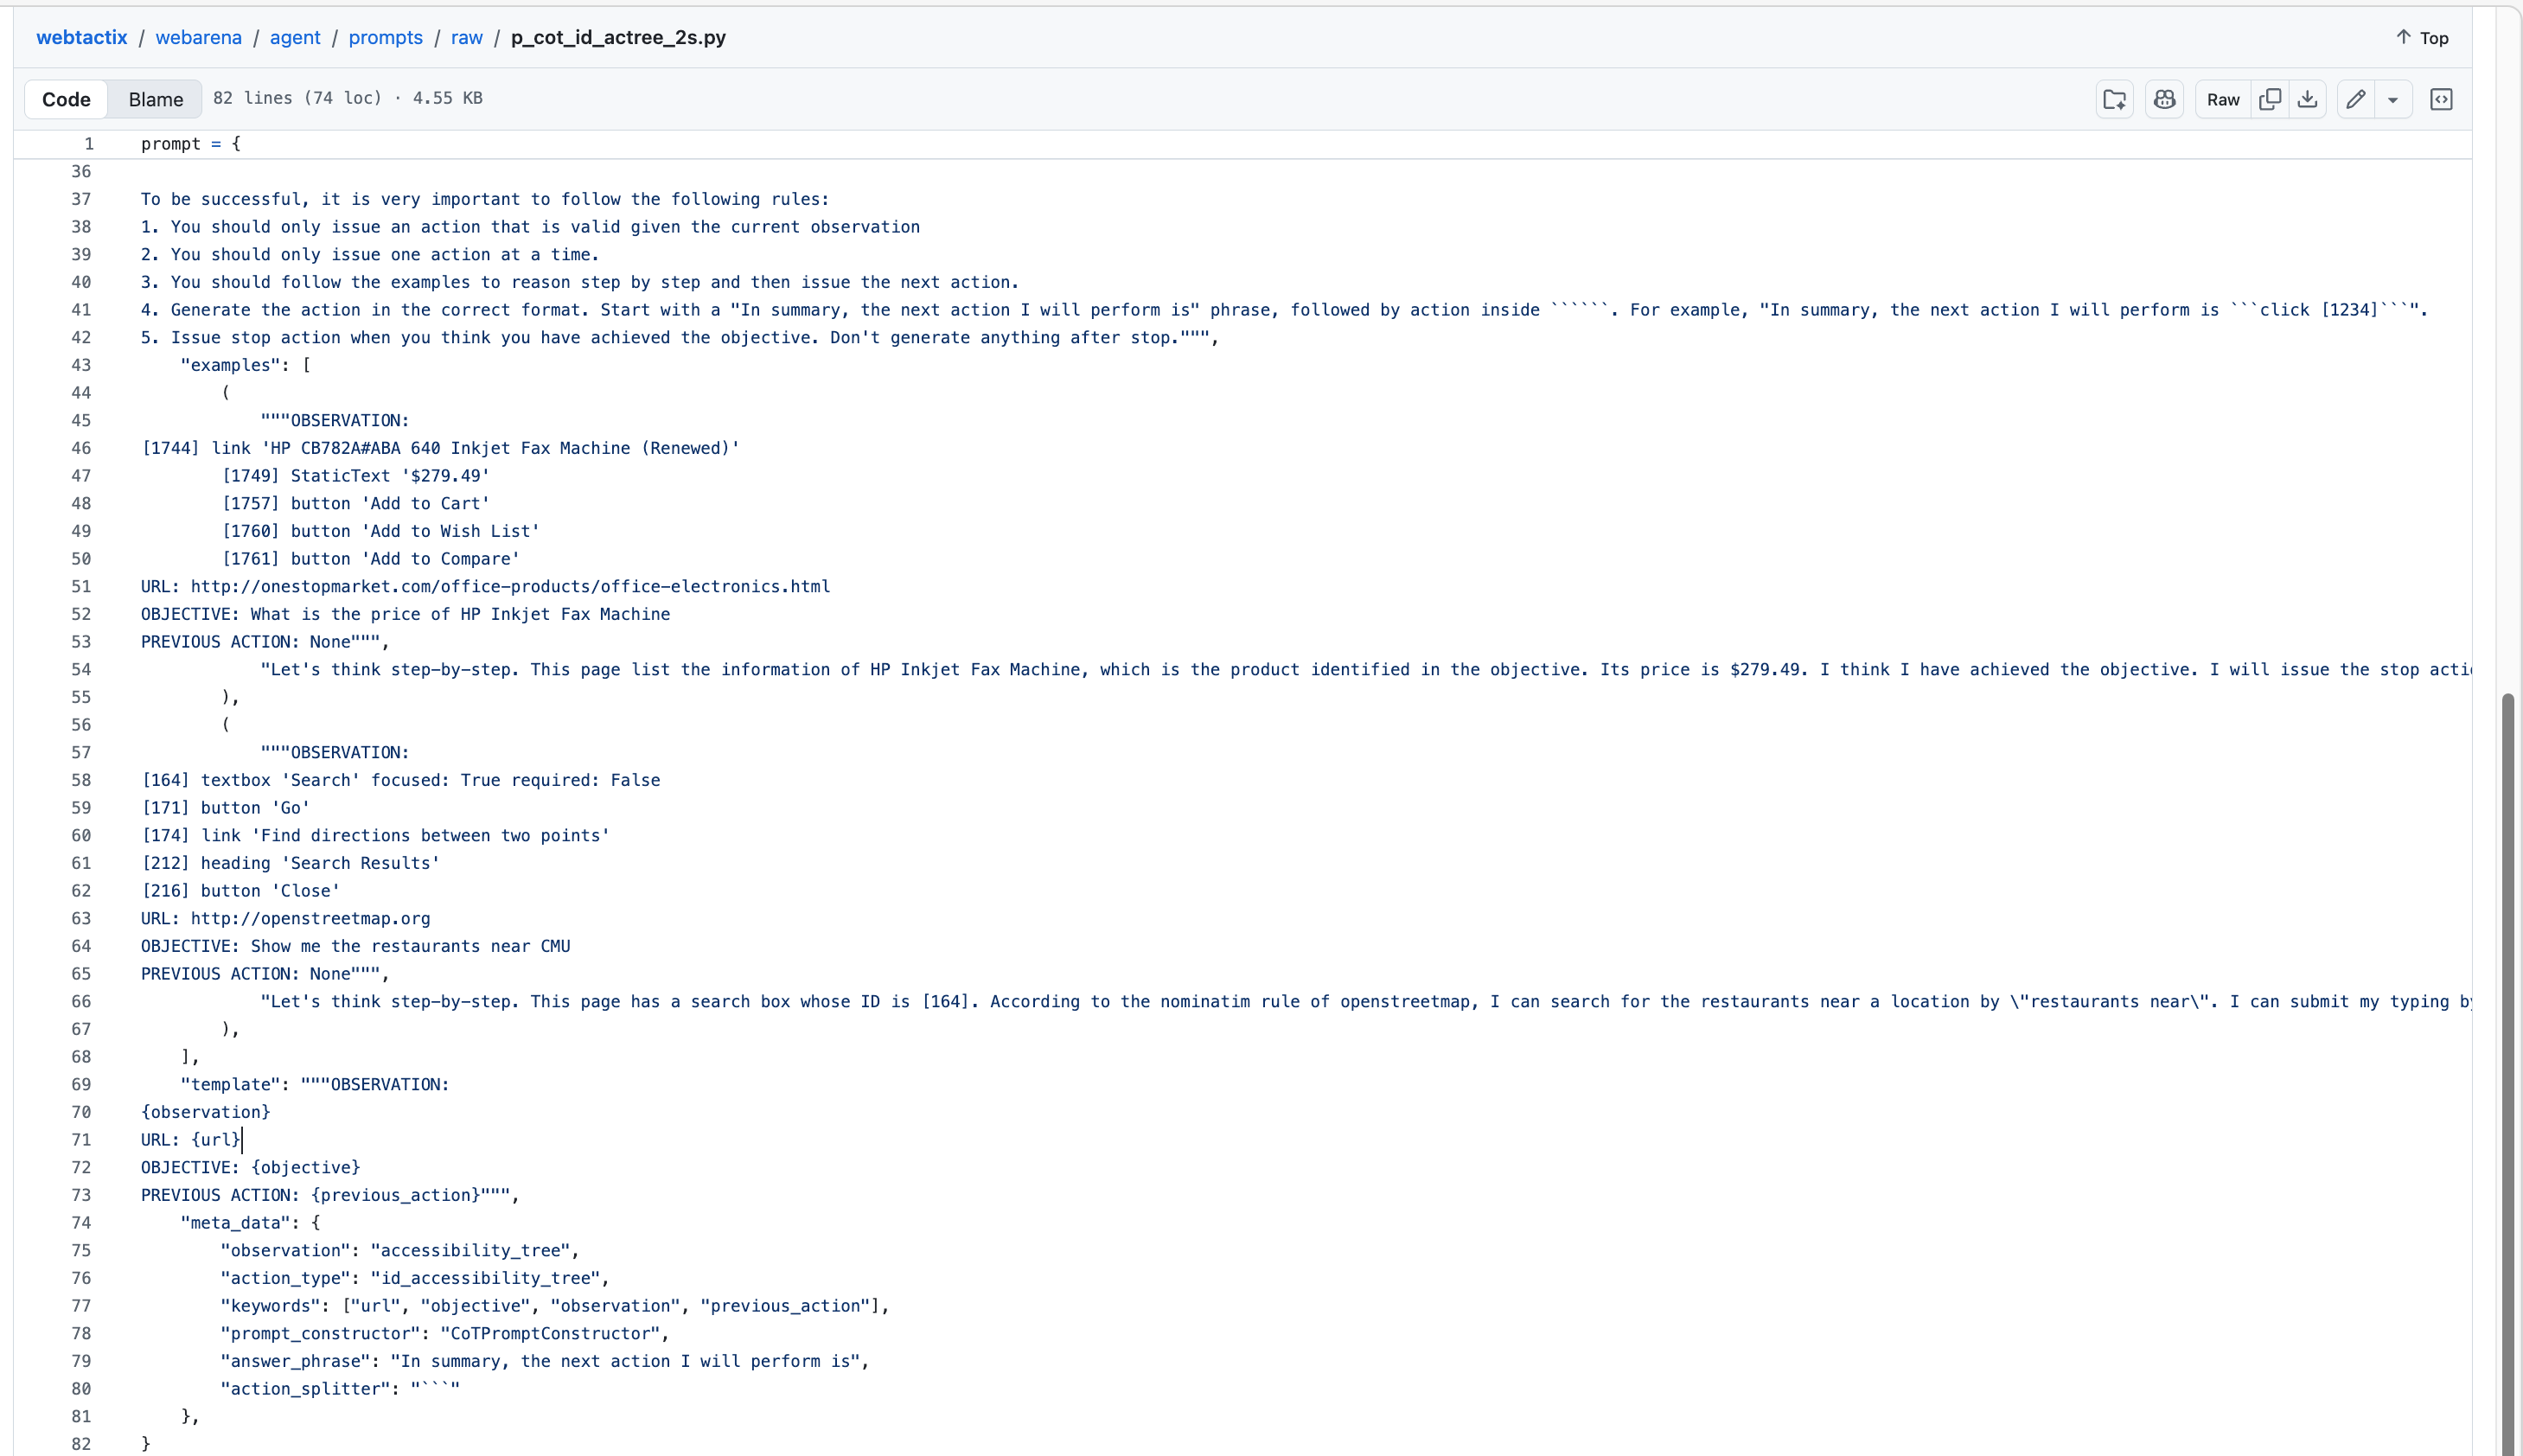Viewport: 2523px width, 1456px height.
Task: Select line number 74 in gutter
Action: [81, 1223]
